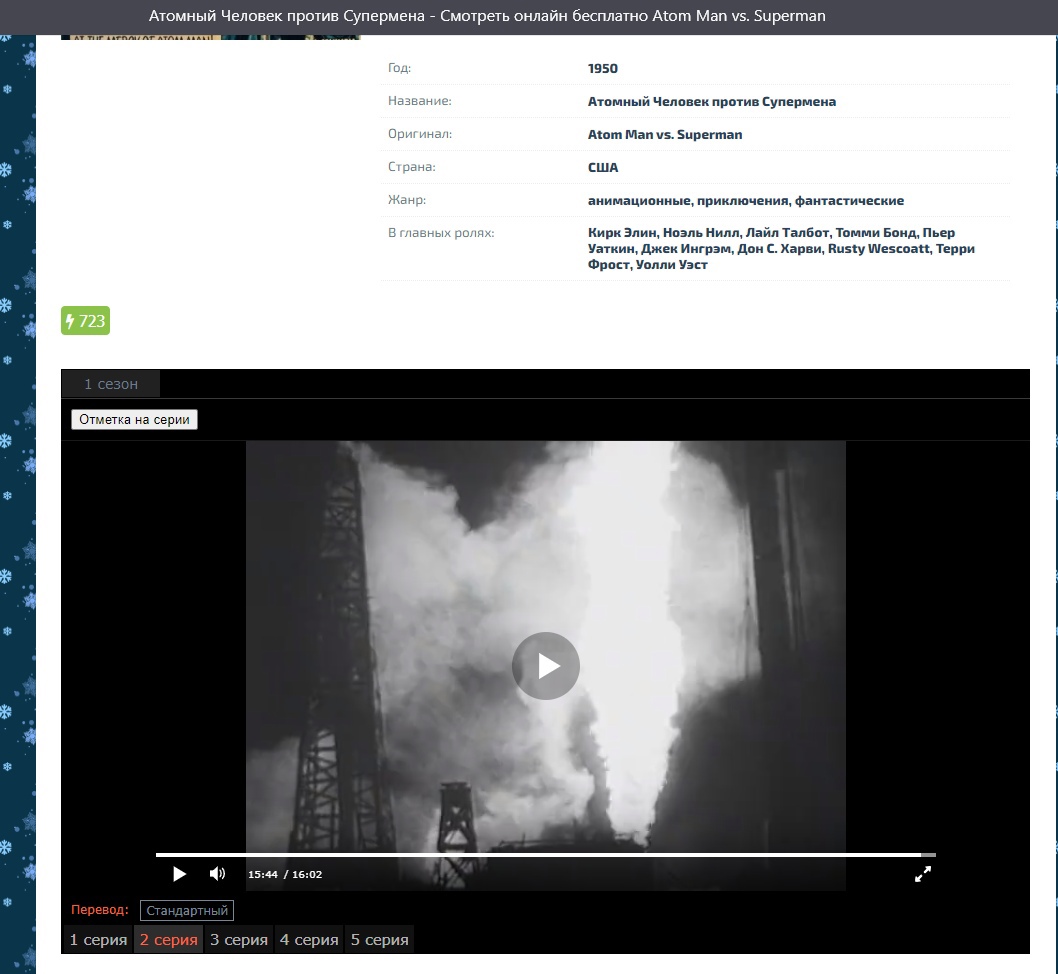The image size is (1058, 974).
Task: Click the Перевод: label
Action: point(100,910)
